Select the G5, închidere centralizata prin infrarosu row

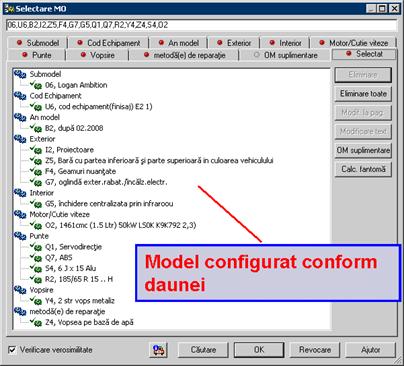click(109, 204)
